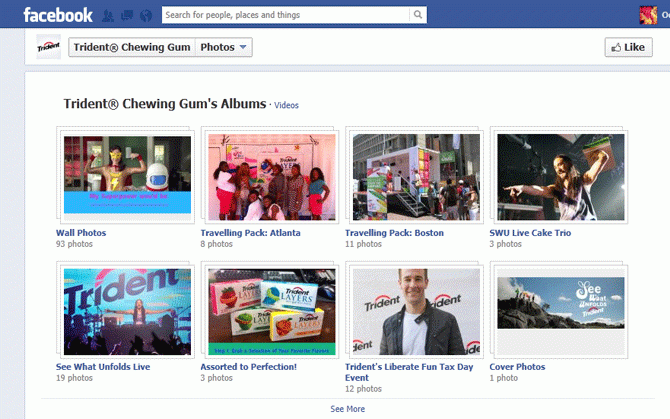
Task: Click the '8 photos' text under Atlanta
Action: [216, 244]
